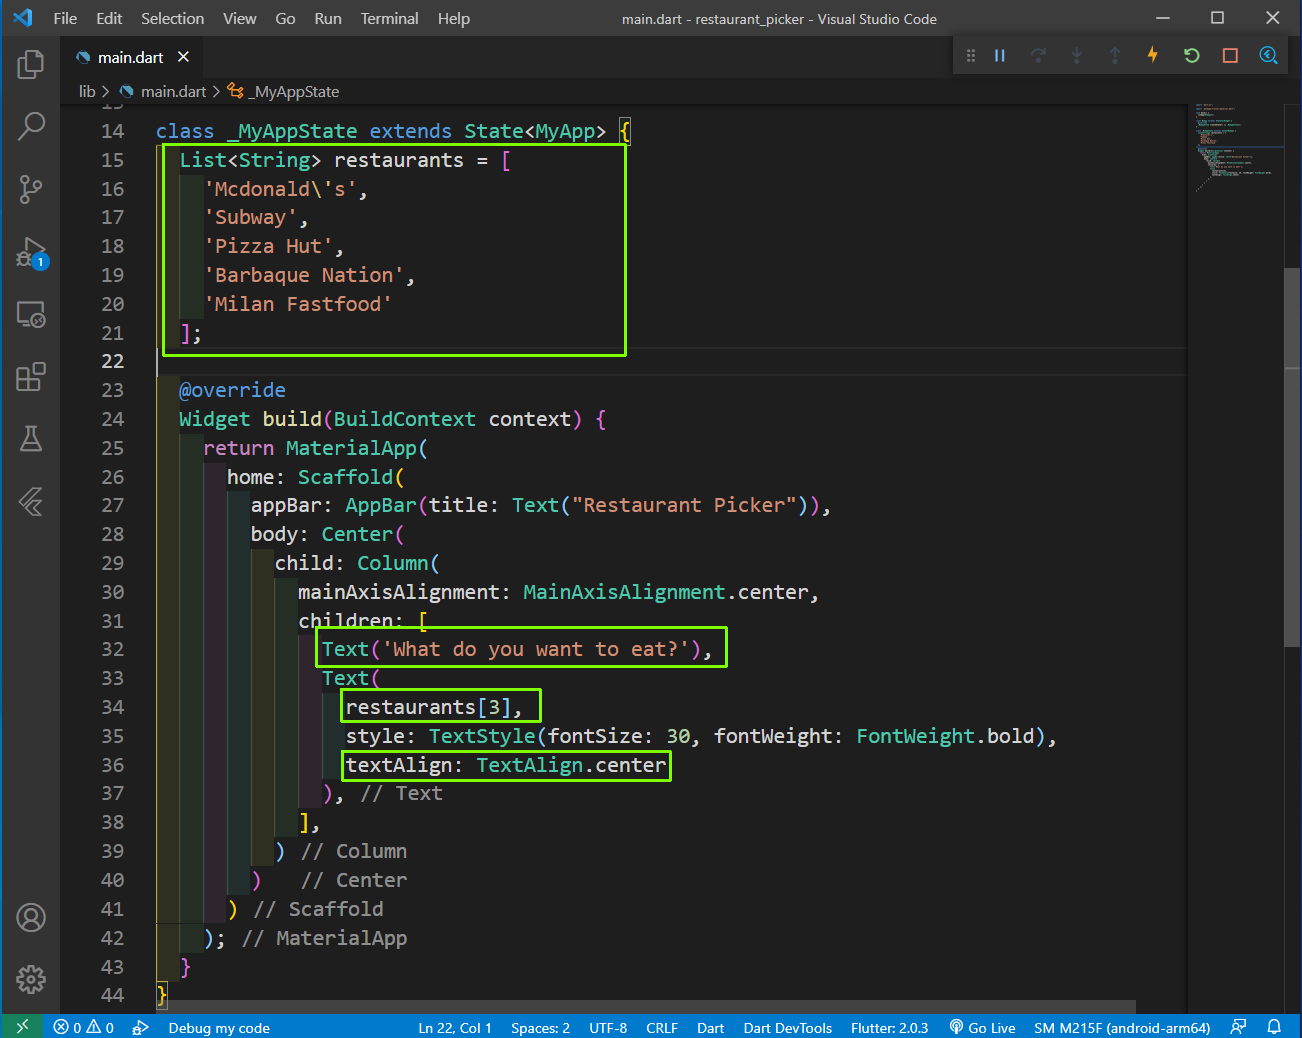The image size is (1302, 1038).
Task: Open the Flutter/Dart sidebar icon
Action: [x=31, y=501]
